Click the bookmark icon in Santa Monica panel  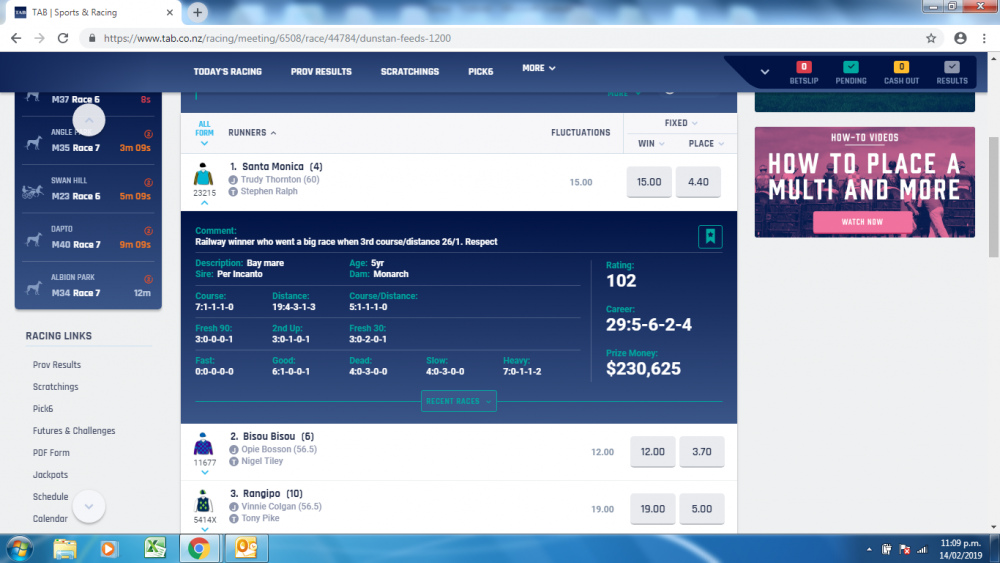click(x=710, y=237)
